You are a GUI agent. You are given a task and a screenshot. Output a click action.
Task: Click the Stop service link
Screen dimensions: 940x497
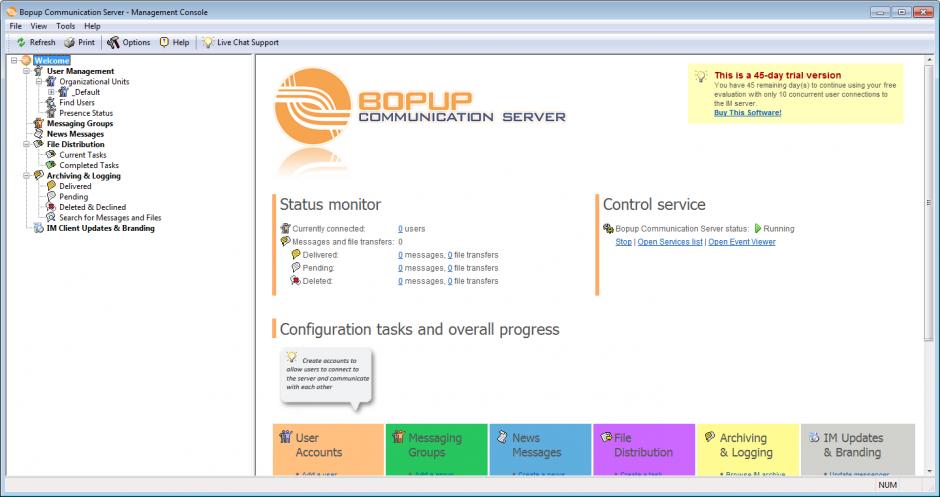tap(623, 242)
